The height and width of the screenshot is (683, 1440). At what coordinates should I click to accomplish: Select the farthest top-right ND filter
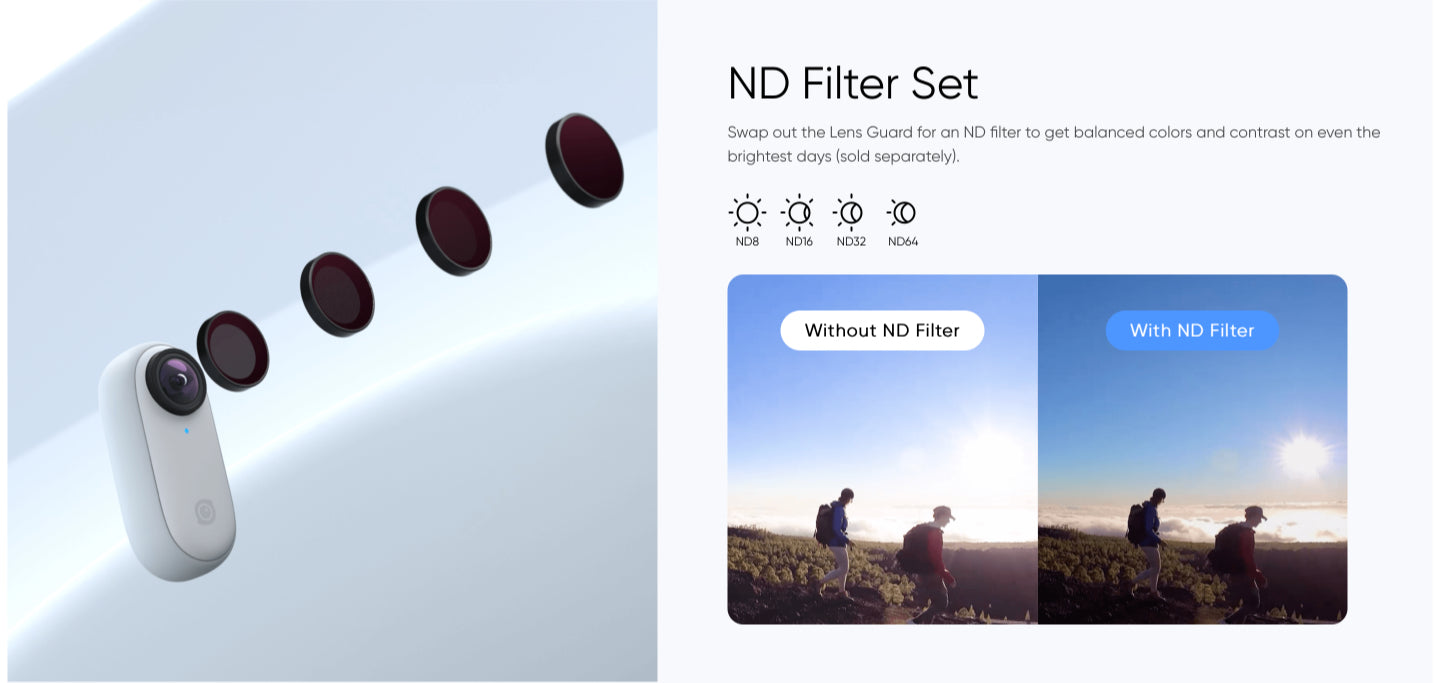tap(584, 160)
